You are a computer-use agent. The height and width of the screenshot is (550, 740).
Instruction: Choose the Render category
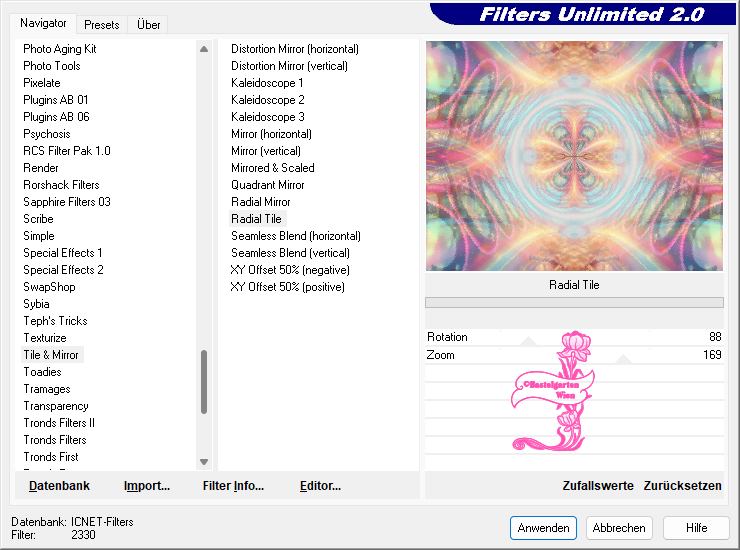41,168
